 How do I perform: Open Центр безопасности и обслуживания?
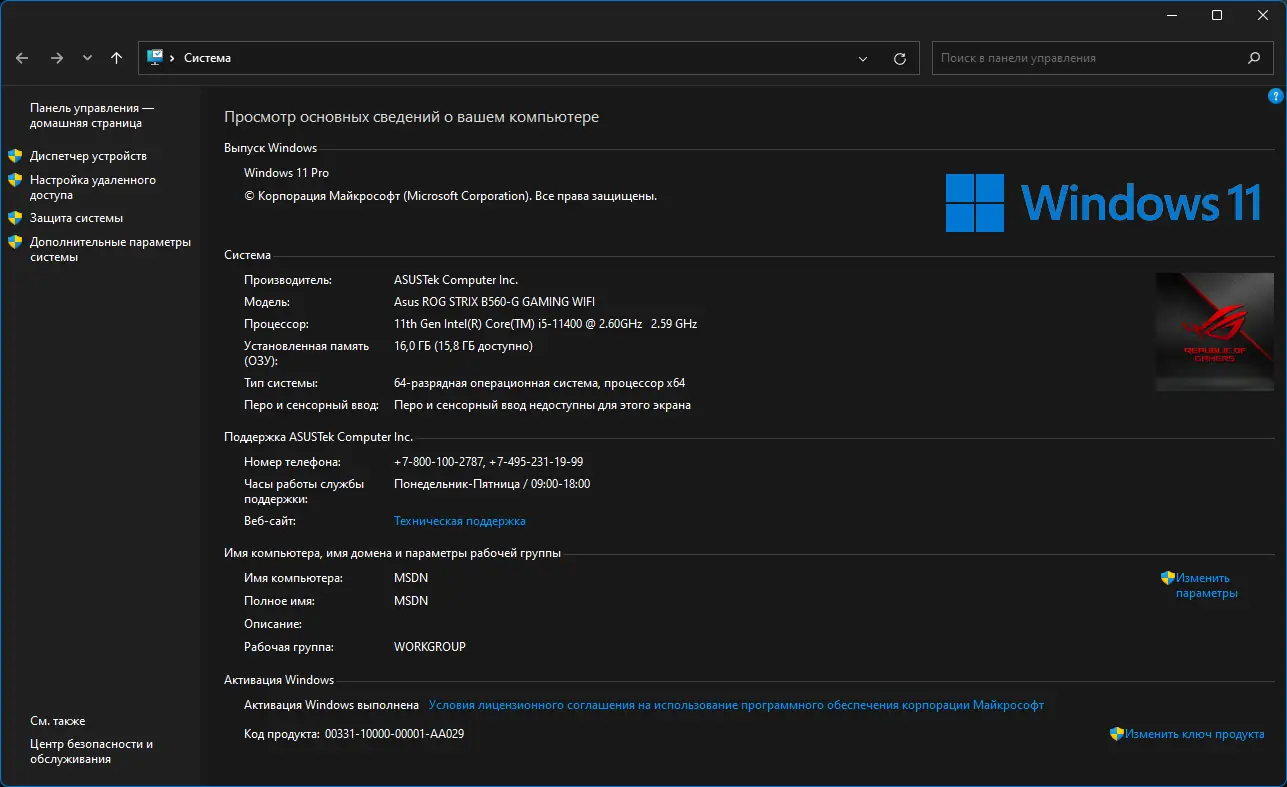(91, 751)
